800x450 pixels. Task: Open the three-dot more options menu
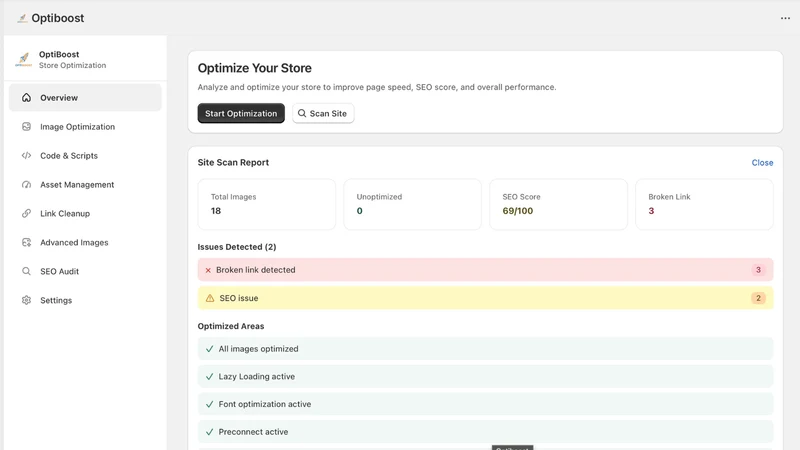[785, 18]
